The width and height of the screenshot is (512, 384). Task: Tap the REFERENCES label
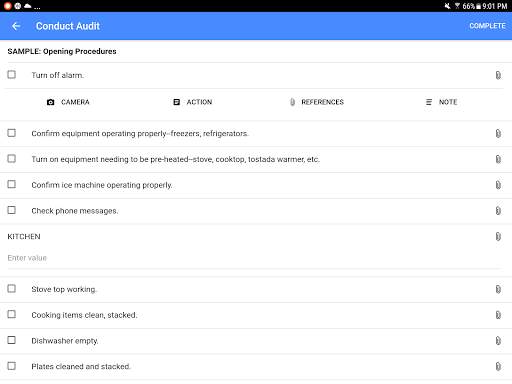[x=323, y=102]
